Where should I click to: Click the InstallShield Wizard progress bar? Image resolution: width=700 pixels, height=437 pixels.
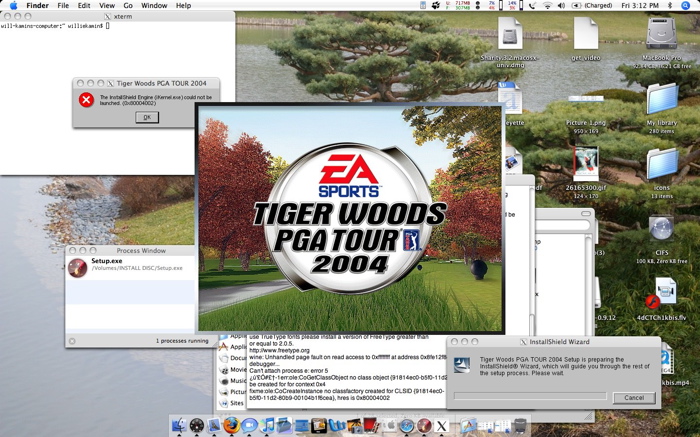pyautogui.click(x=530, y=396)
